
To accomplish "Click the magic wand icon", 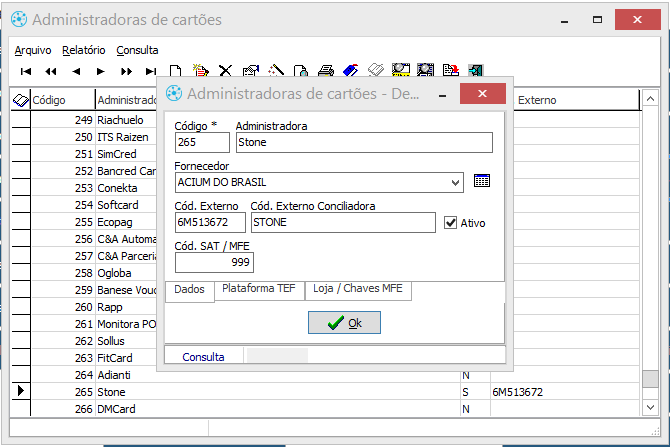I will [276, 70].
